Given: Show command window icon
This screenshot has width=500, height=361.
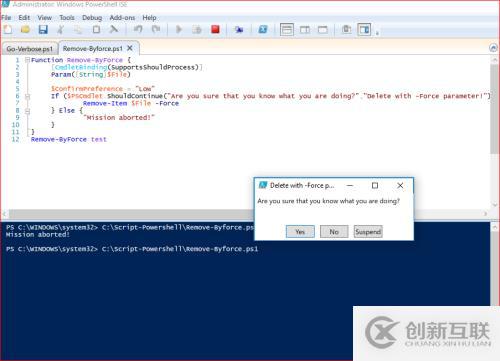Looking at the screenshot, I should coord(347,30).
